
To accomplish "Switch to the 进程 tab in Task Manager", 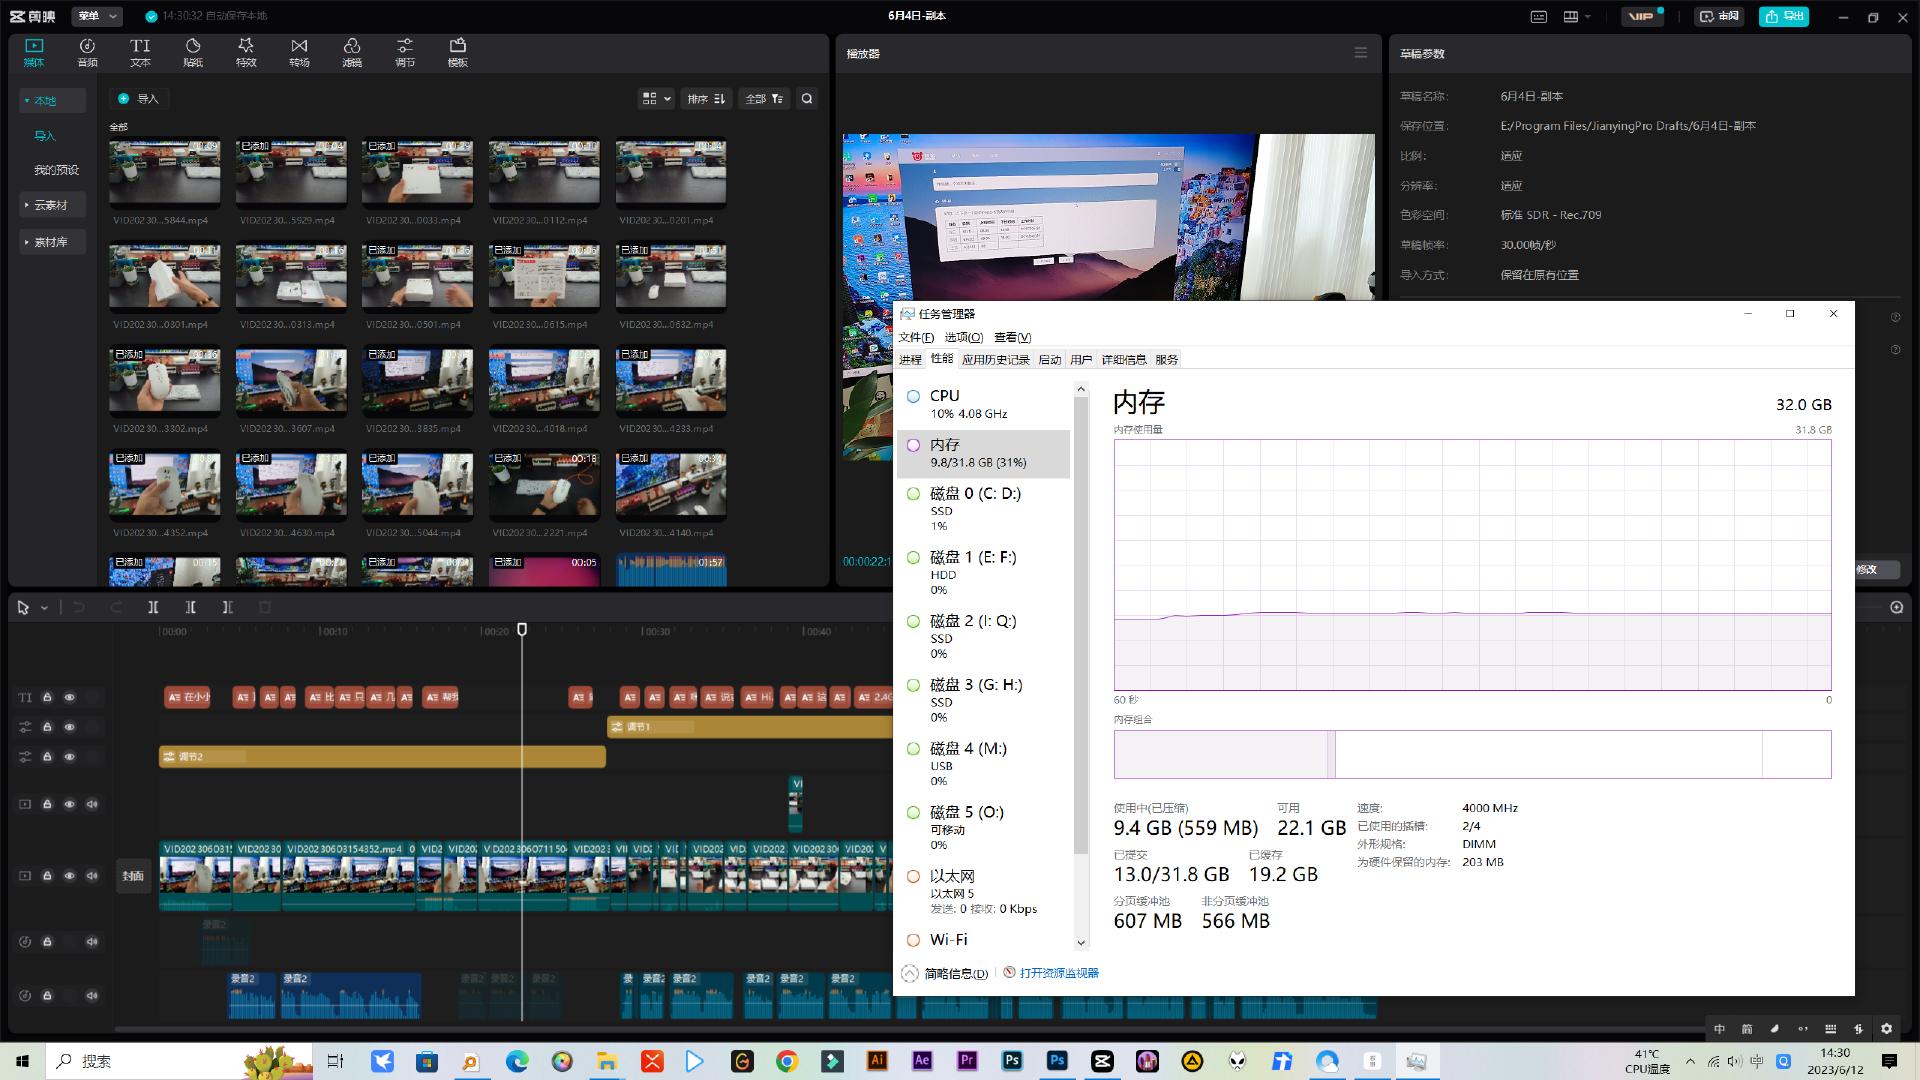I will 910,359.
